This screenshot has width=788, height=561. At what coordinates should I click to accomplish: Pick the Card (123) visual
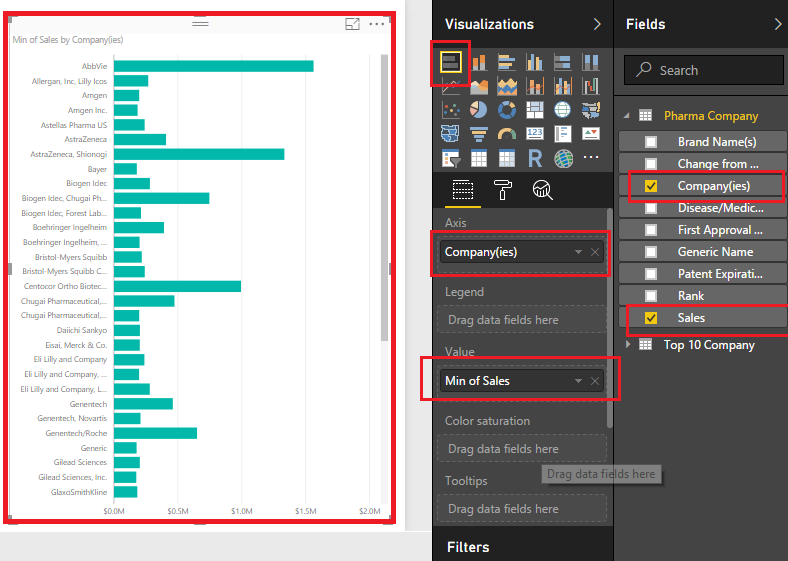click(535, 133)
